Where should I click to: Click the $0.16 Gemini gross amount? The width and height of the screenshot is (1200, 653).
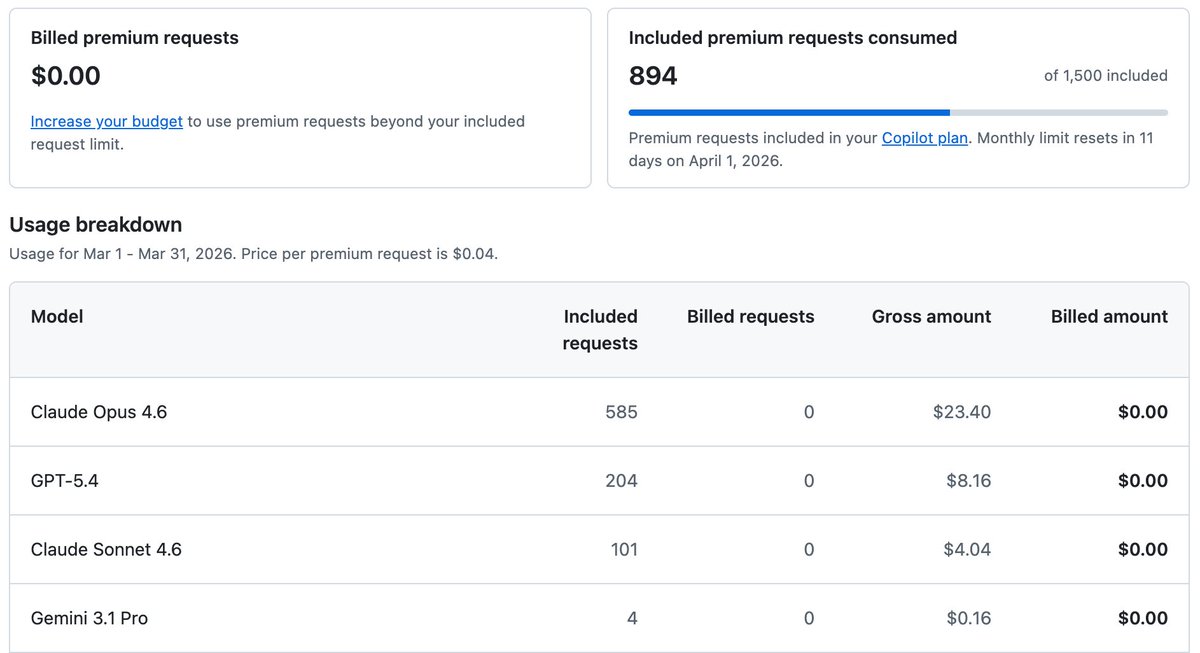(x=968, y=618)
